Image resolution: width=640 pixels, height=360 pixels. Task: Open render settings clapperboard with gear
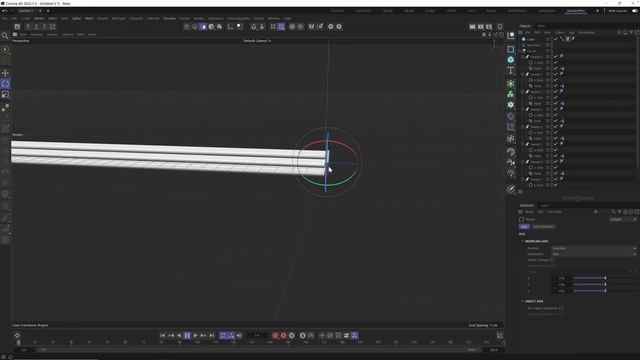pos(489,27)
